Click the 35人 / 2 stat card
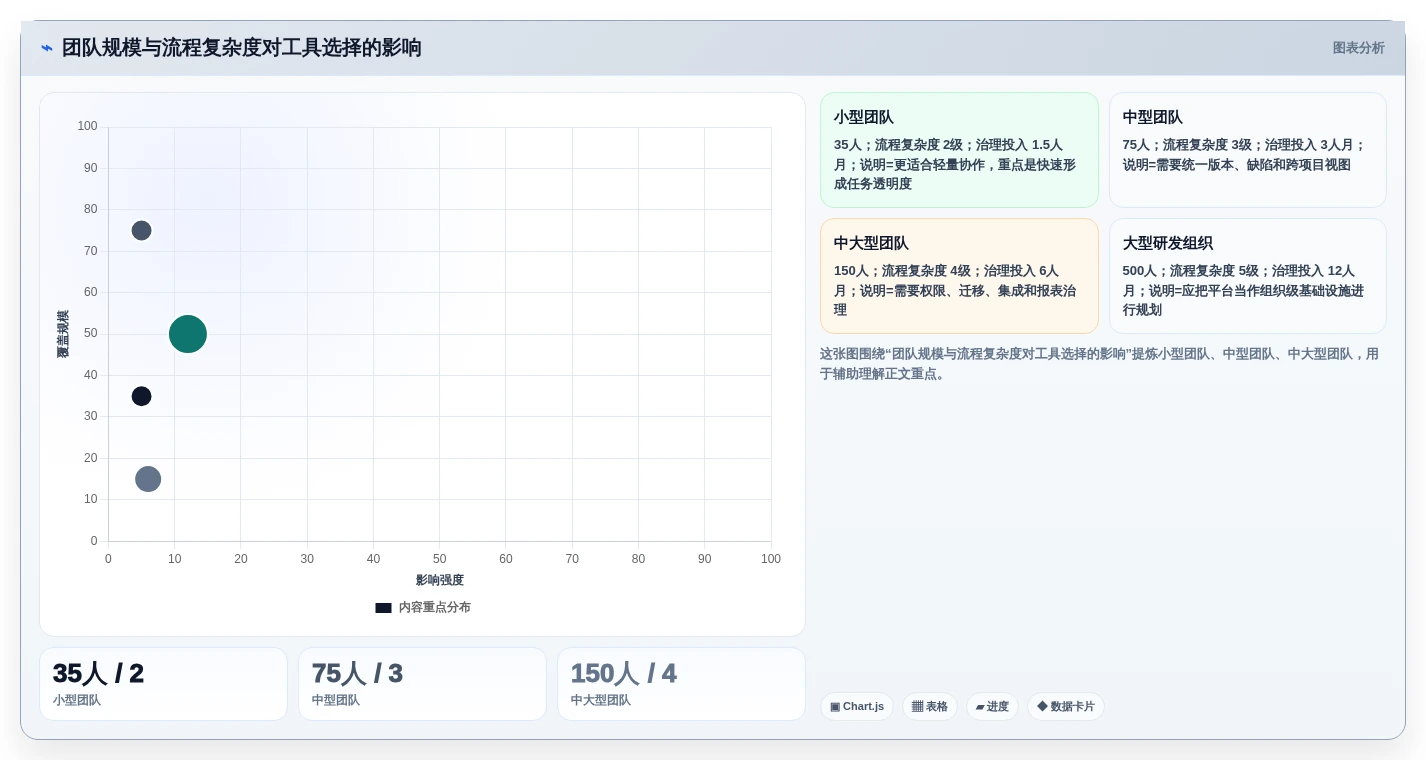Screen dimensions: 1426x760 click(163, 684)
